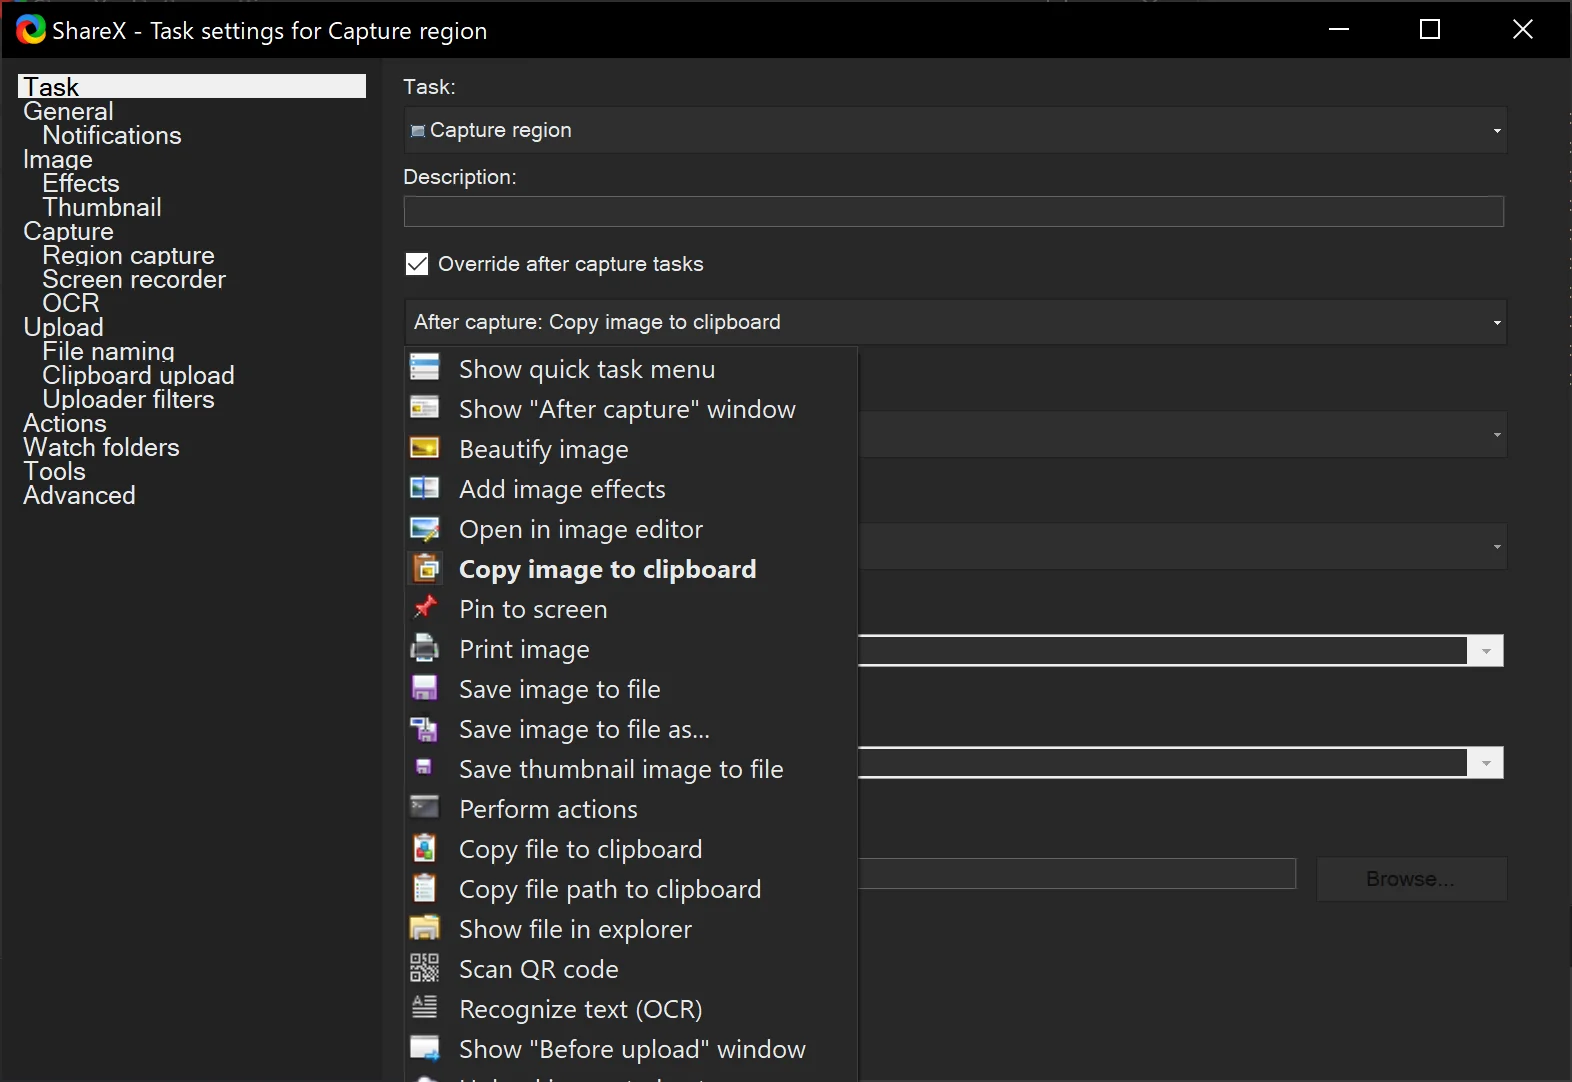1572x1082 pixels.
Task: Open Uploader filters settings
Action: pos(128,399)
